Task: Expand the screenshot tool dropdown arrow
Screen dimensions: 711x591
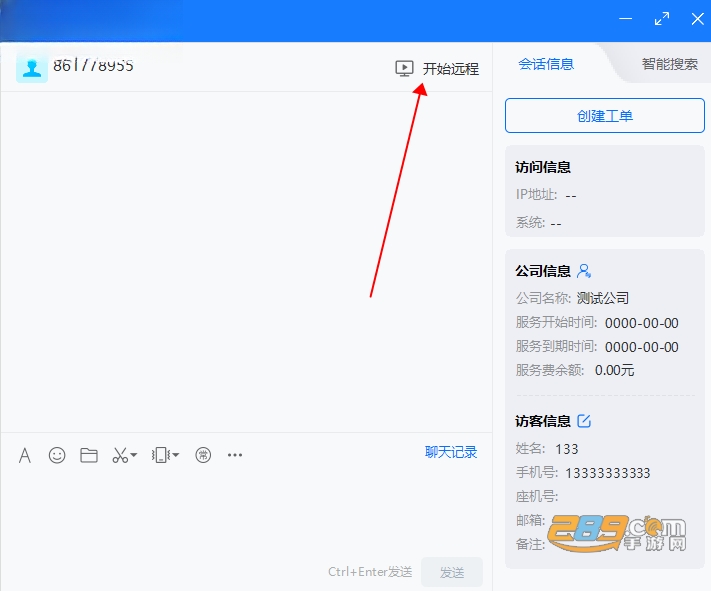Action: [x=134, y=454]
